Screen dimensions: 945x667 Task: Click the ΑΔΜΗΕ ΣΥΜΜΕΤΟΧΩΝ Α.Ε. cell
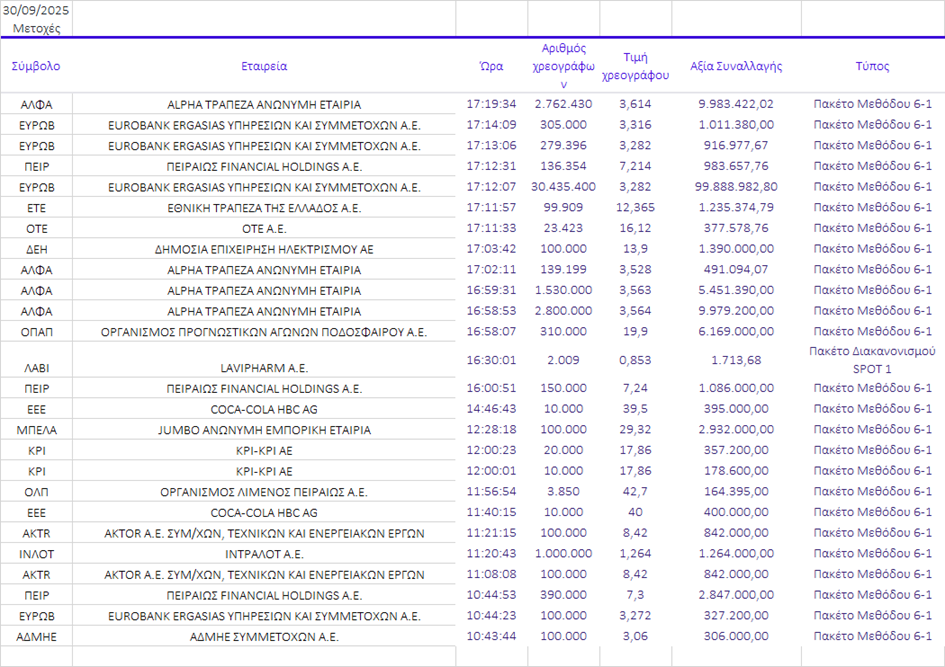[x=264, y=637]
